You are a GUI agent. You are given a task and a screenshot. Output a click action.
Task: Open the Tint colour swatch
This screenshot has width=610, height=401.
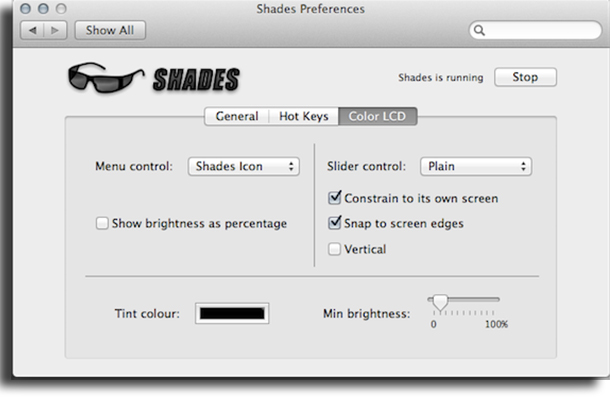pyautogui.click(x=232, y=313)
